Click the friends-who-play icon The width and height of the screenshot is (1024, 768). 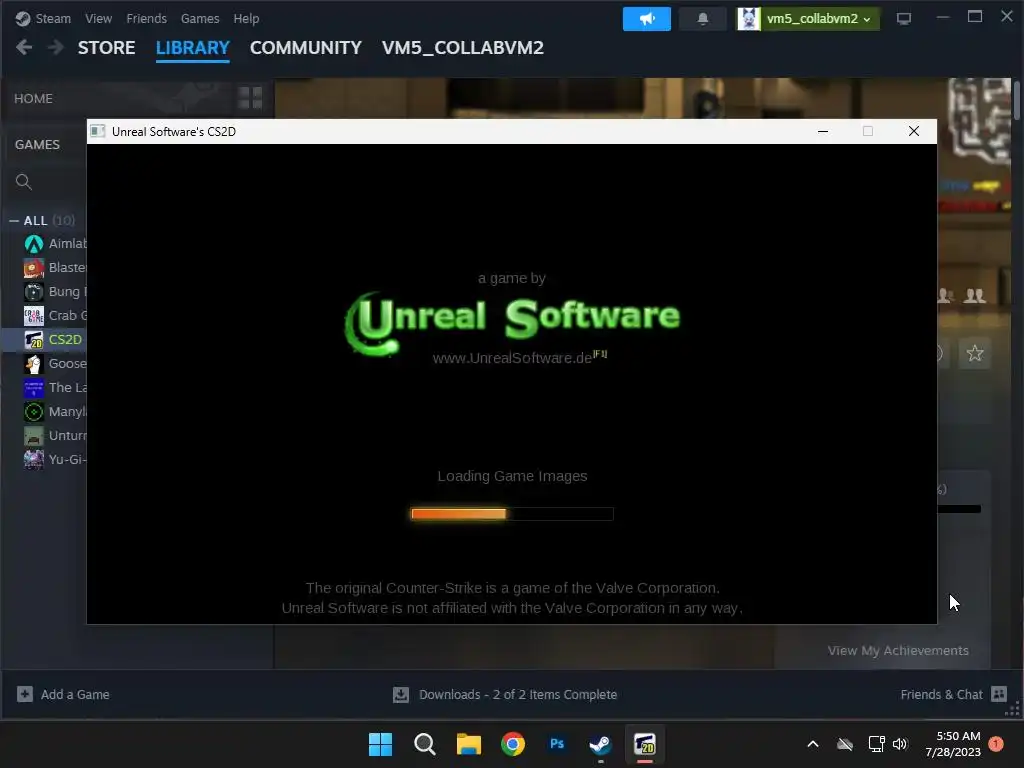(x=975, y=296)
